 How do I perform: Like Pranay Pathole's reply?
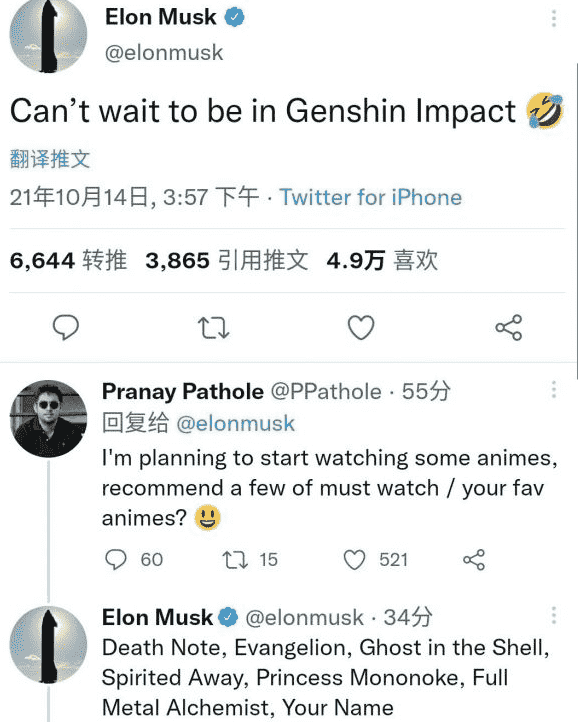[354, 560]
